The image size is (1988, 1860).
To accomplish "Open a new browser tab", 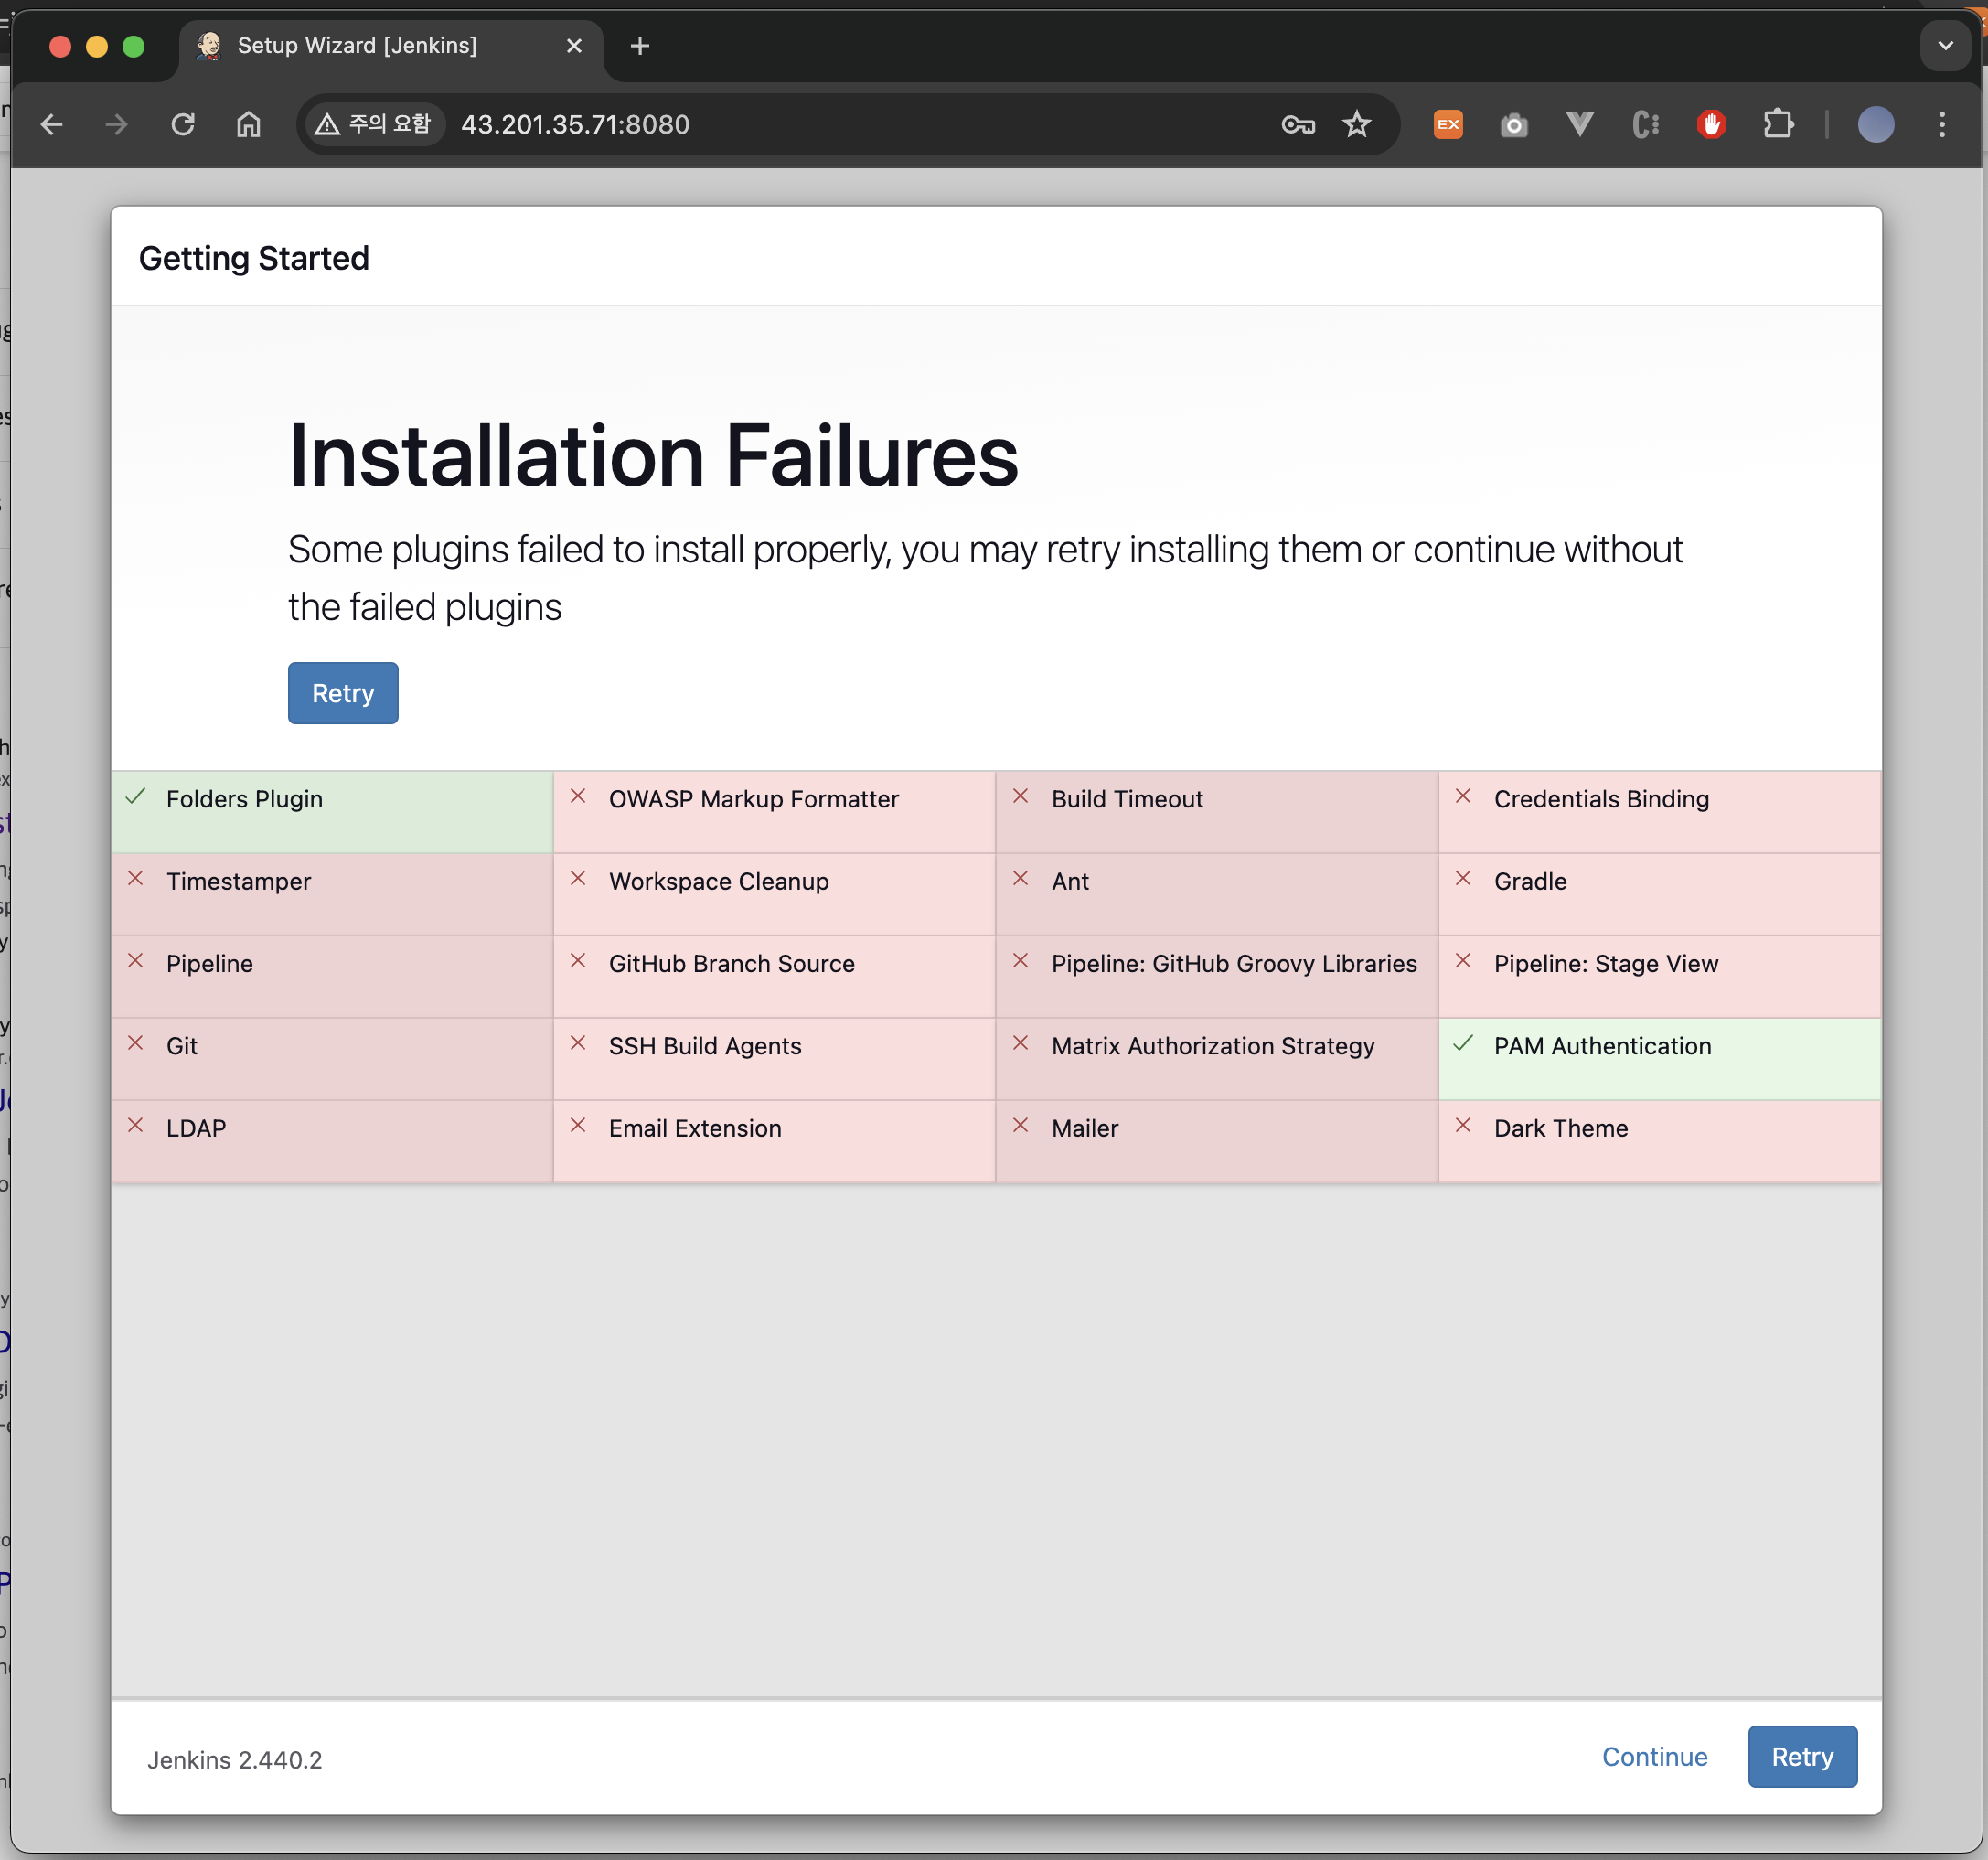I will [640, 46].
